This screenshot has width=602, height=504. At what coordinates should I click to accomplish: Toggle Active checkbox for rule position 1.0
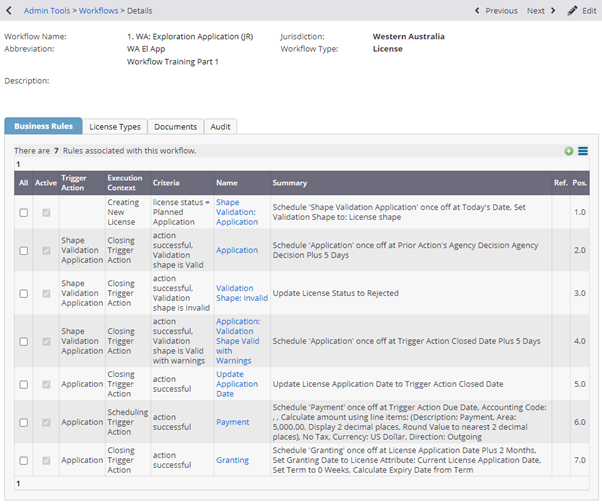[x=46, y=212]
